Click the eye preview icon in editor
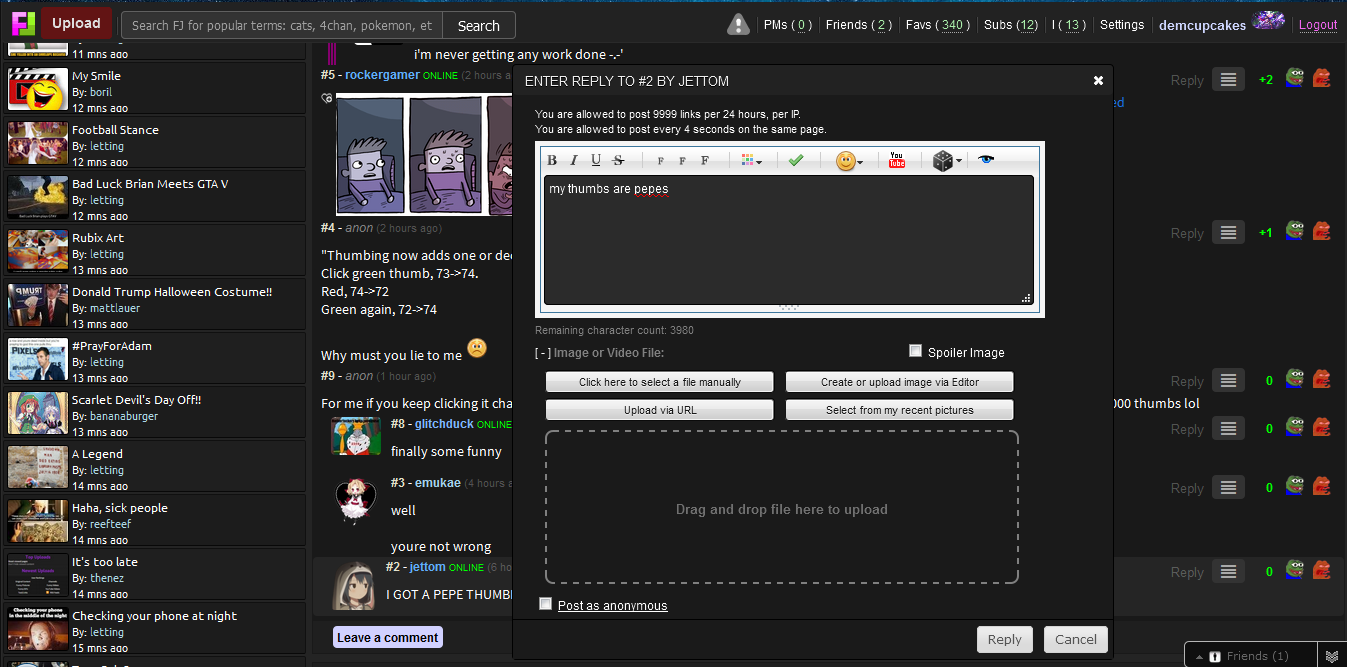The width and height of the screenshot is (1347, 667). pyautogui.click(x=986, y=160)
